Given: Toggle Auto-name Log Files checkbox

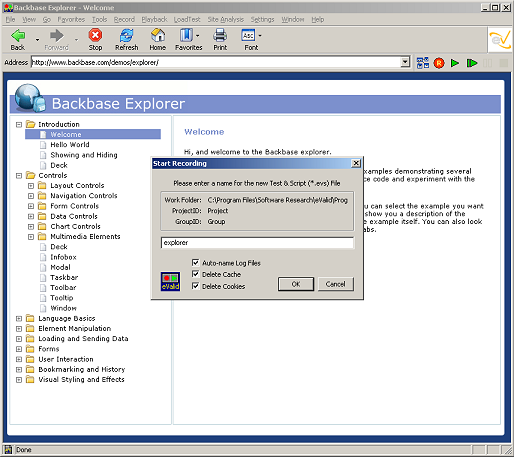Looking at the screenshot, I should coord(196,263).
